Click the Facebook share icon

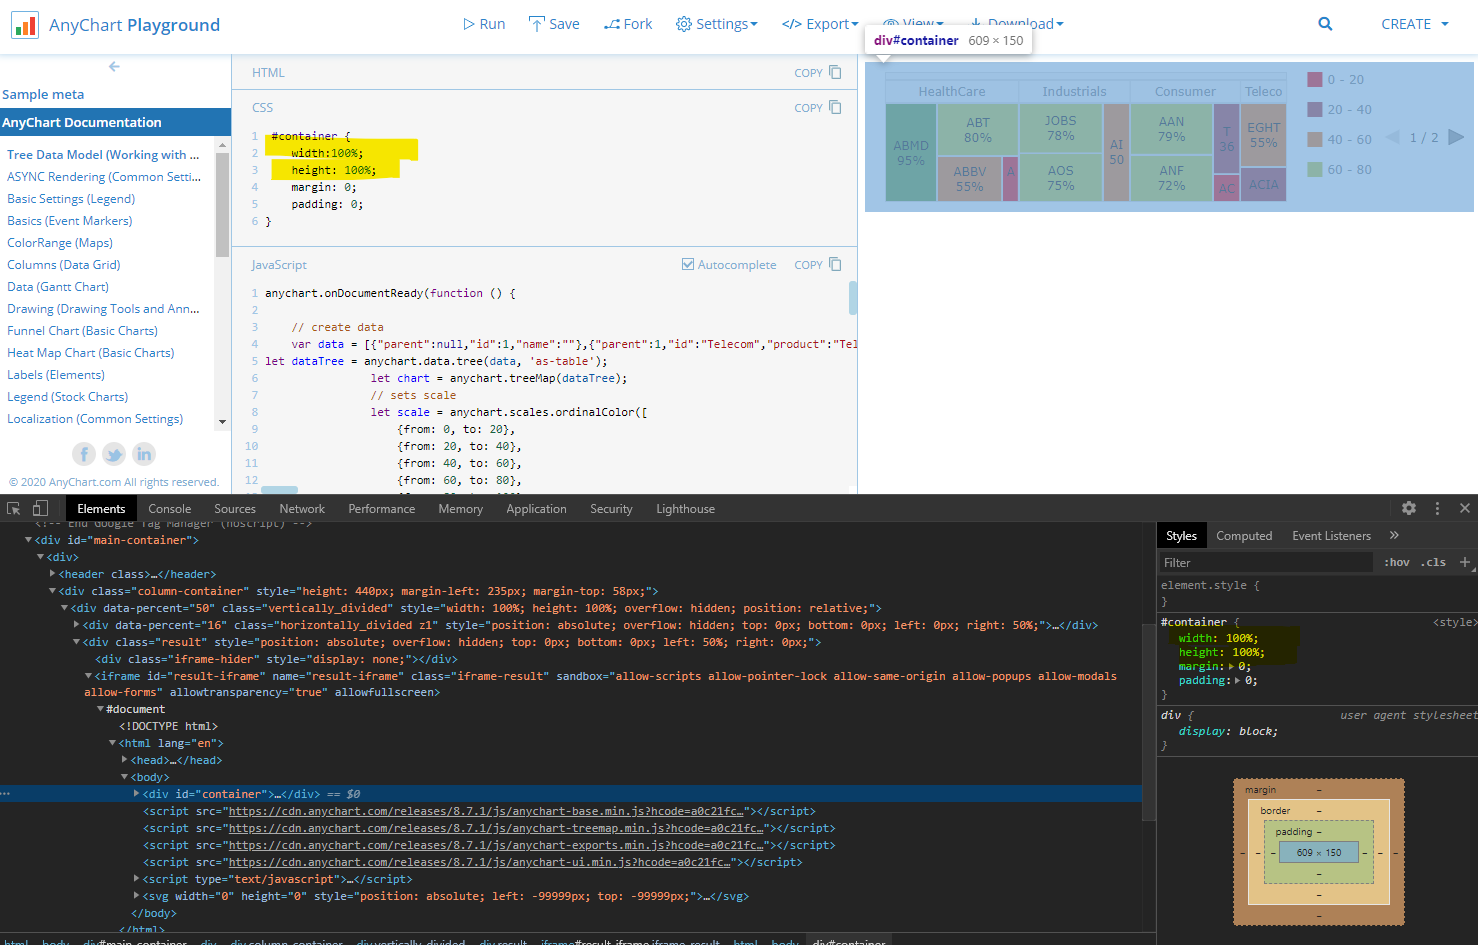84,454
